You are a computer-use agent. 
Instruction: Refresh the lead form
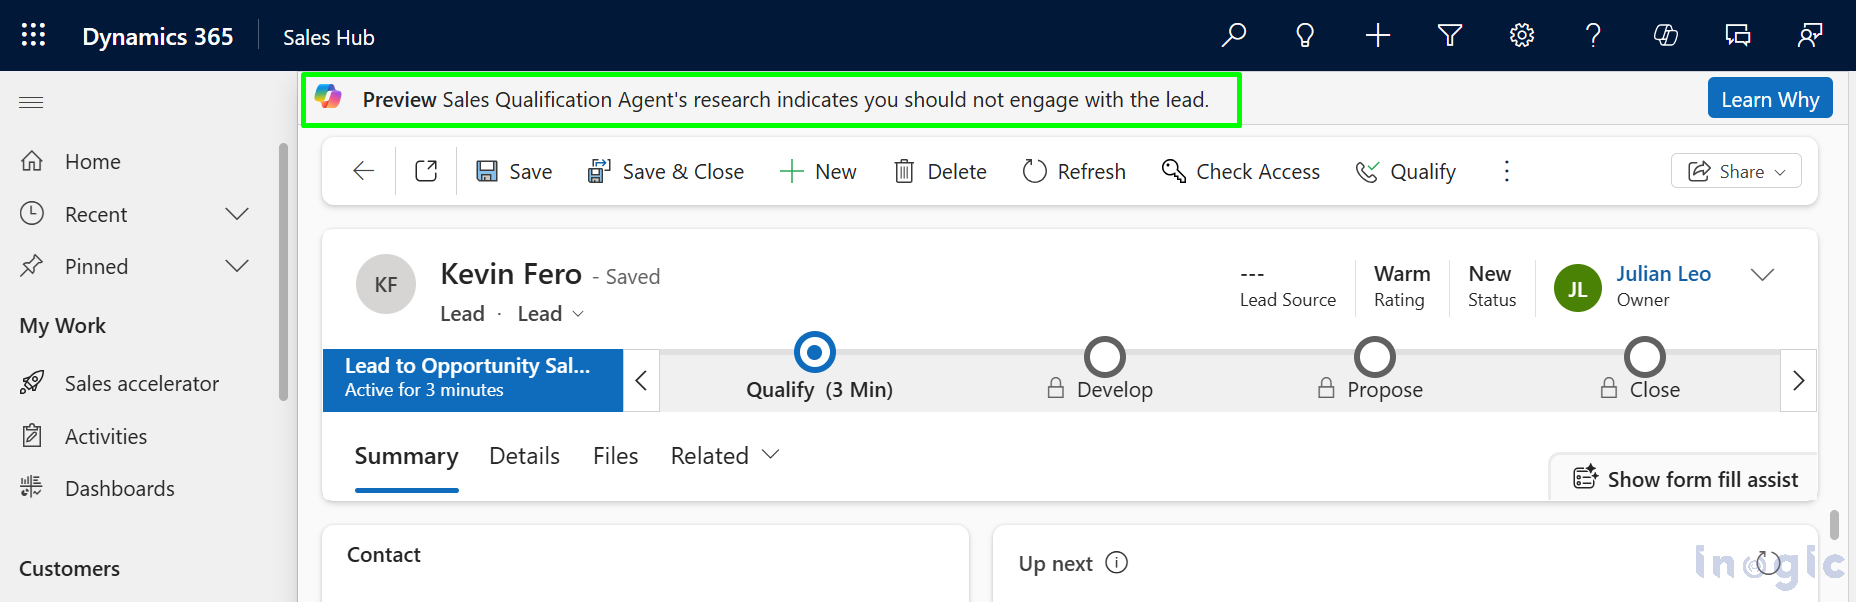pos(1074,171)
